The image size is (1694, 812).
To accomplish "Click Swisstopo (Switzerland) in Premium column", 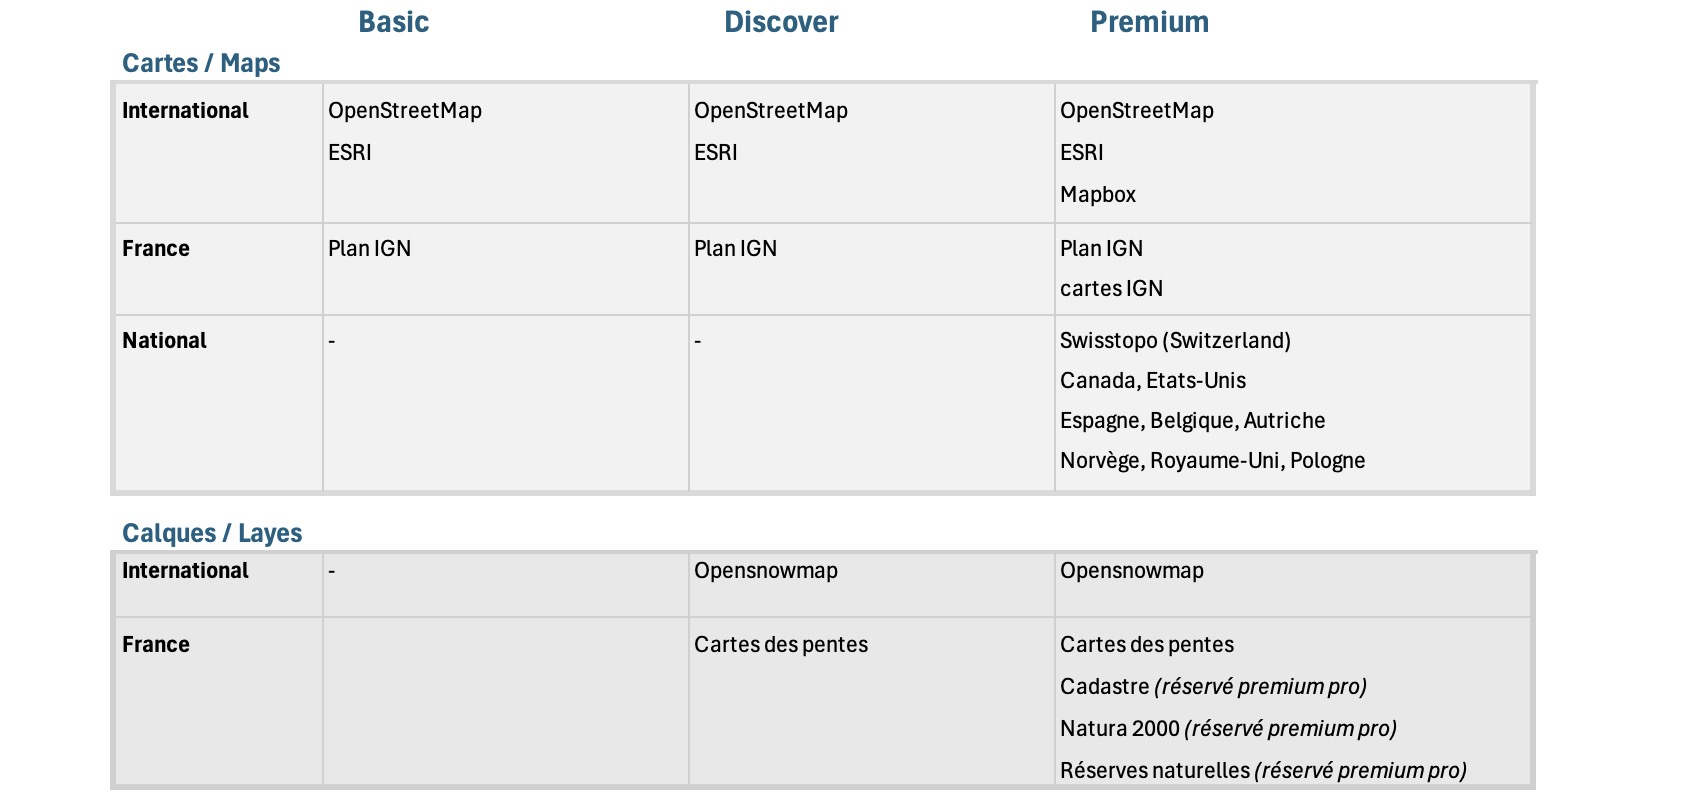I will click(1174, 340).
